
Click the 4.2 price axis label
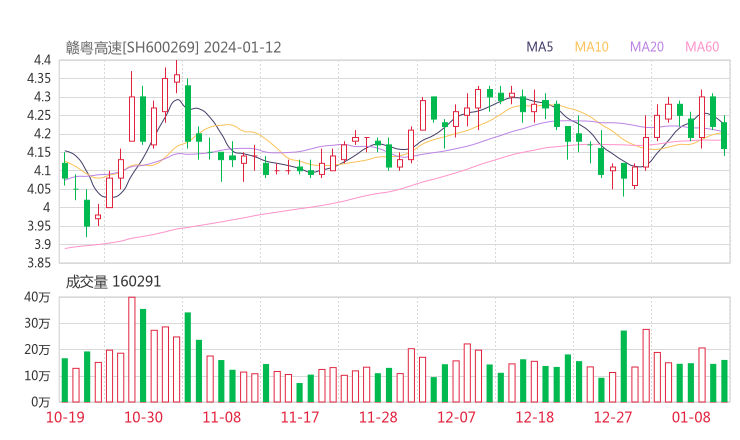click(x=42, y=134)
